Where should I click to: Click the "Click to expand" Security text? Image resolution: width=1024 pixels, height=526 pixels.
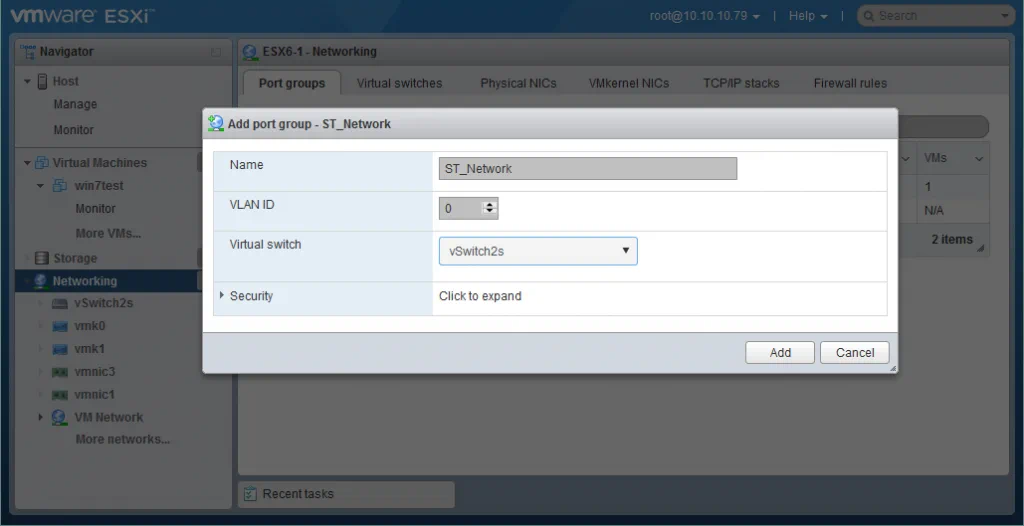[480, 296]
